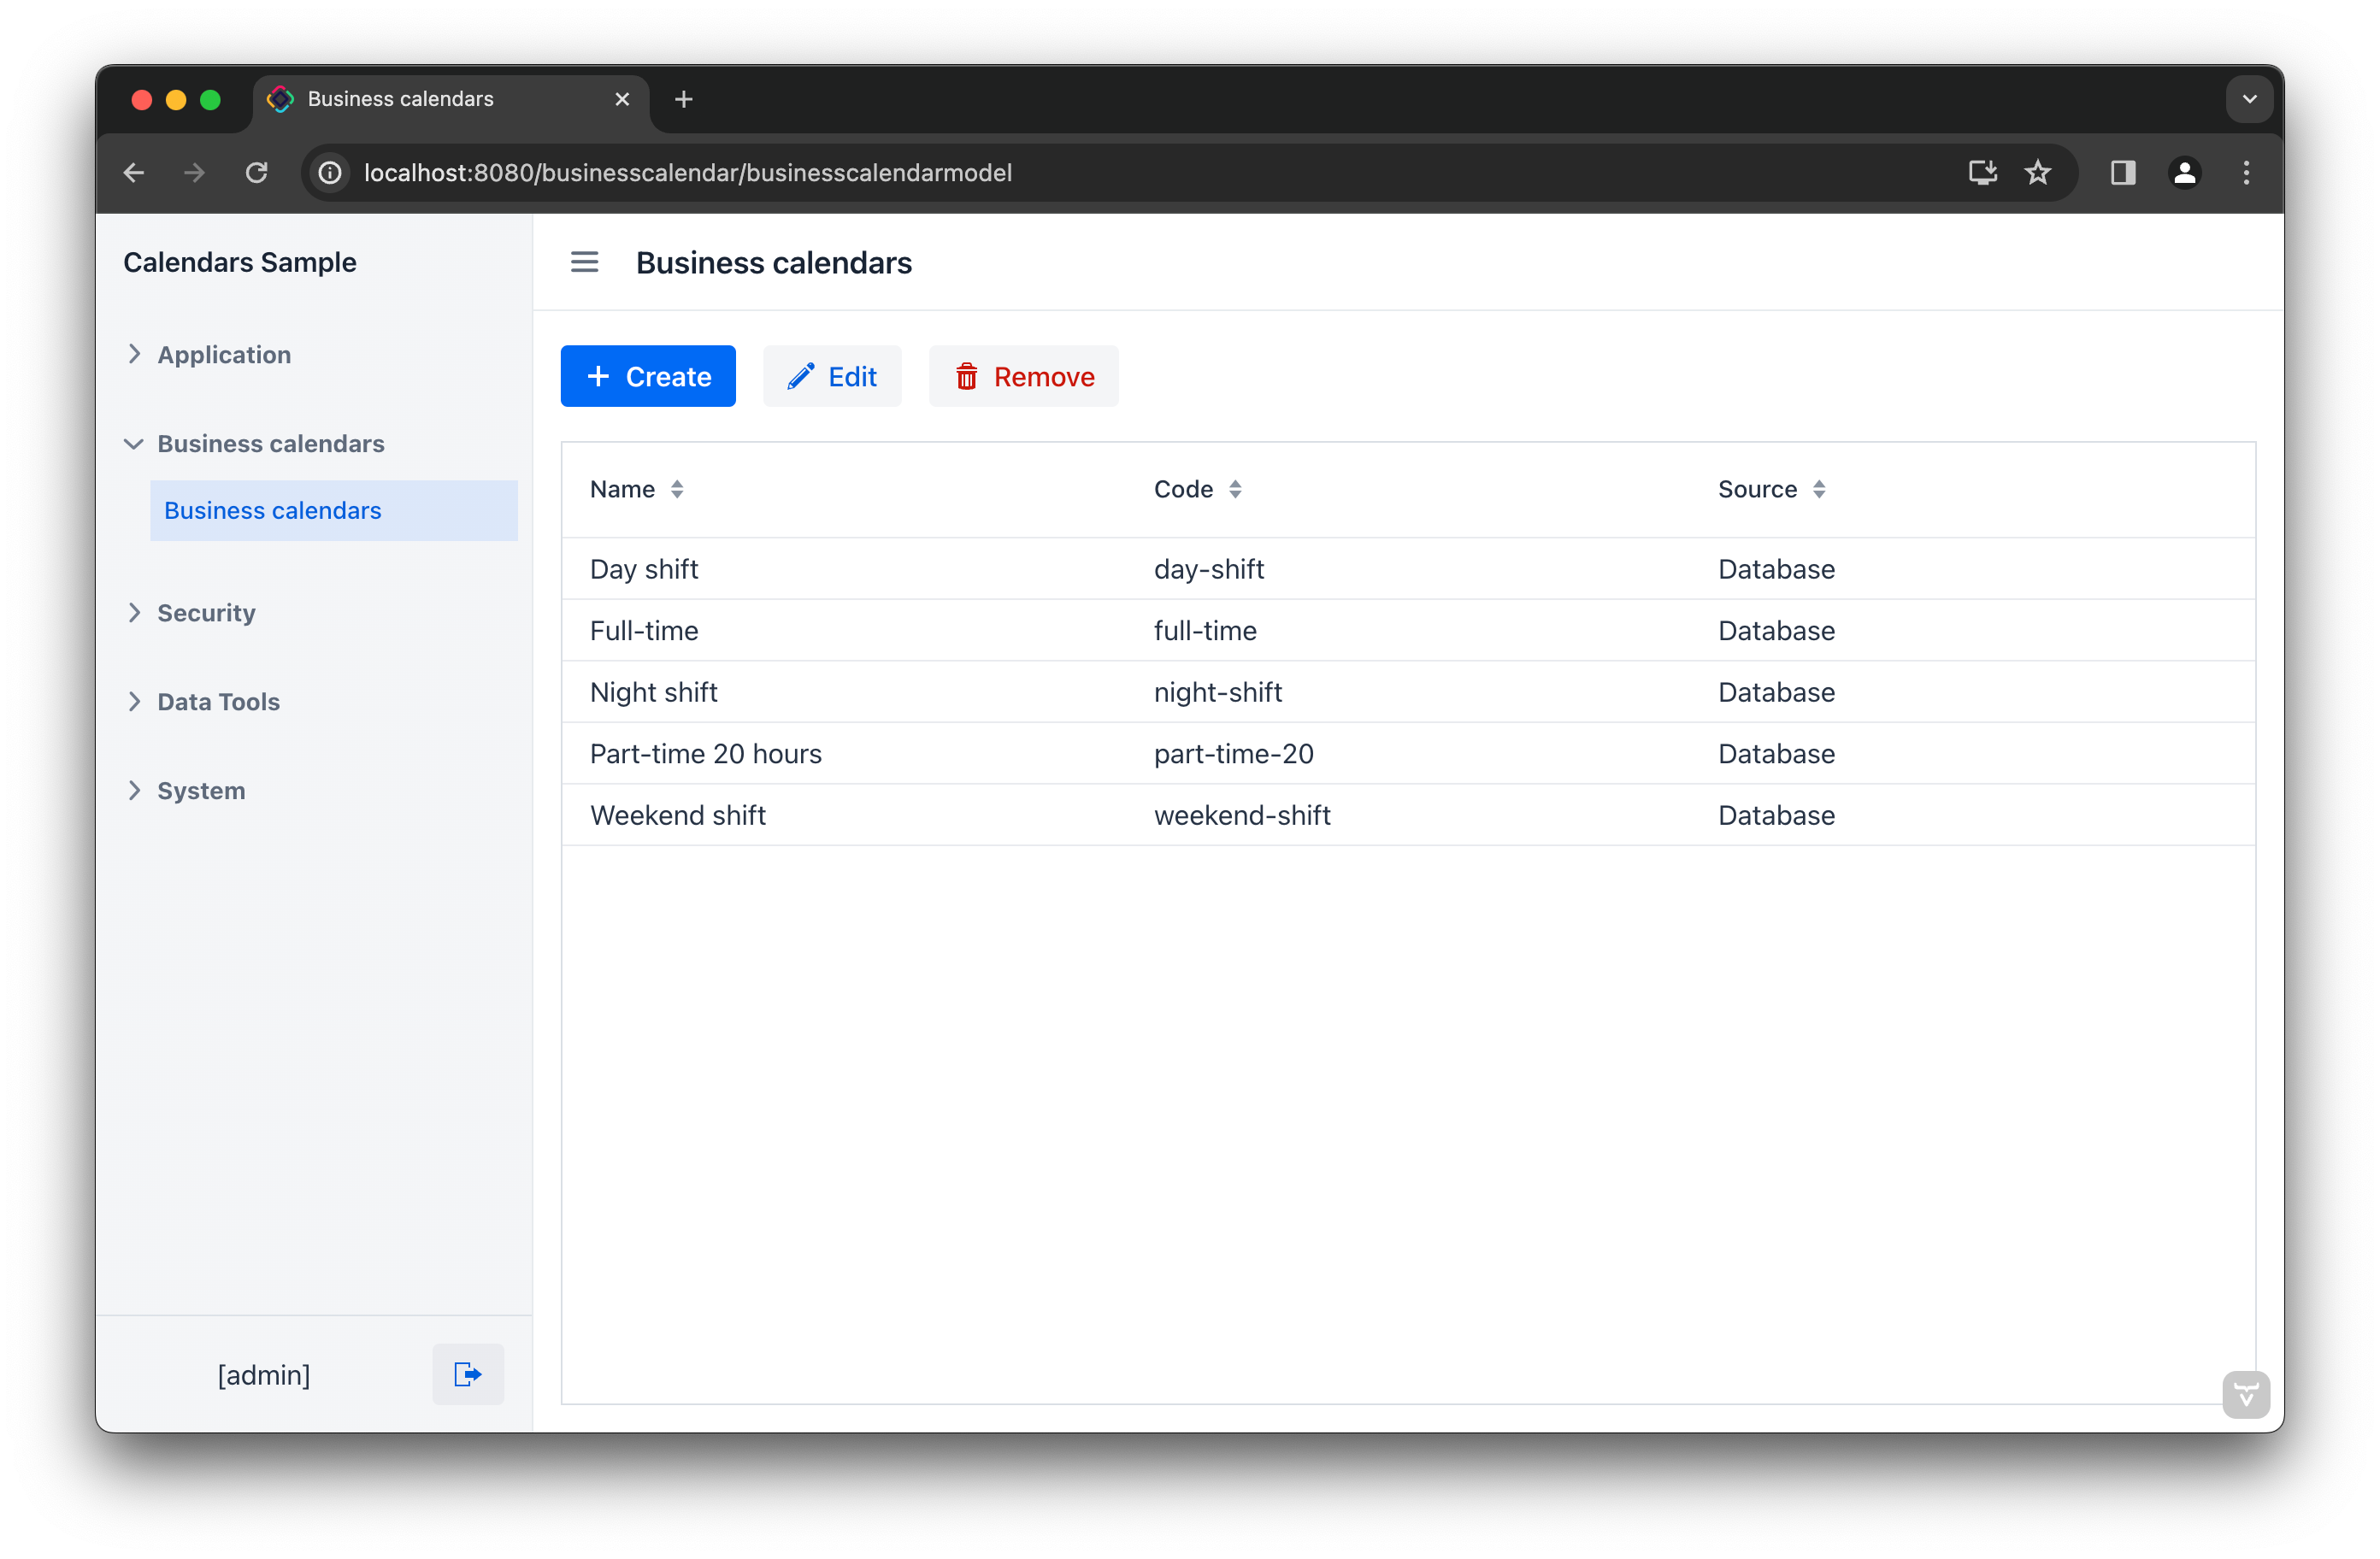2380x1559 pixels.
Task: Click the Edit pencil icon
Action: point(800,376)
